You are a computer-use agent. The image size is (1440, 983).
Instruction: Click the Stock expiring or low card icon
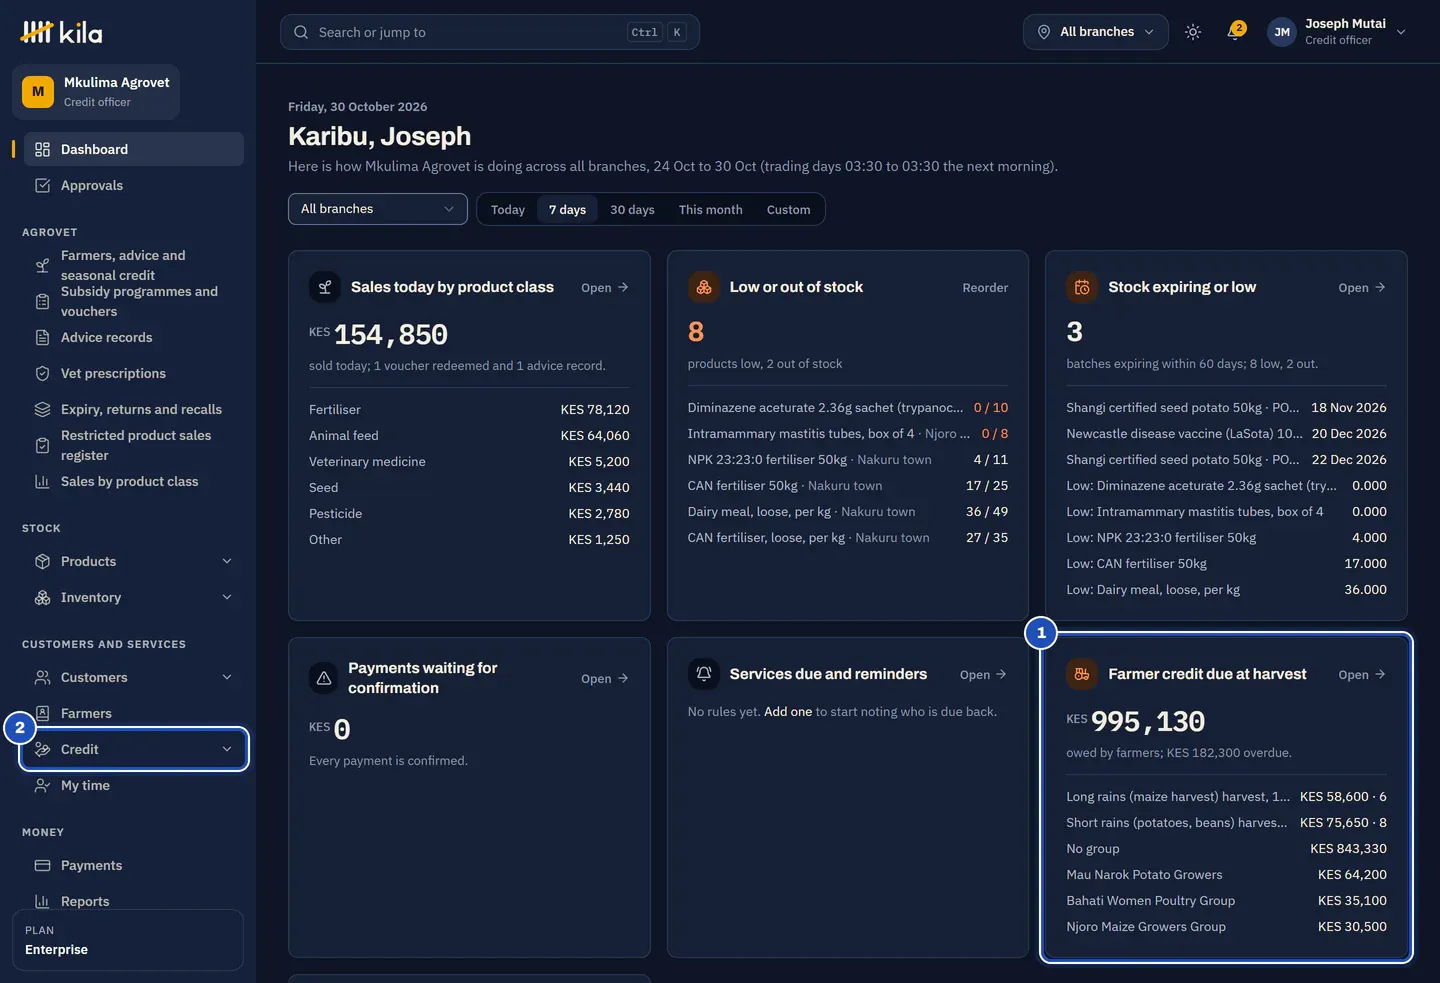tap(1082, 287)
